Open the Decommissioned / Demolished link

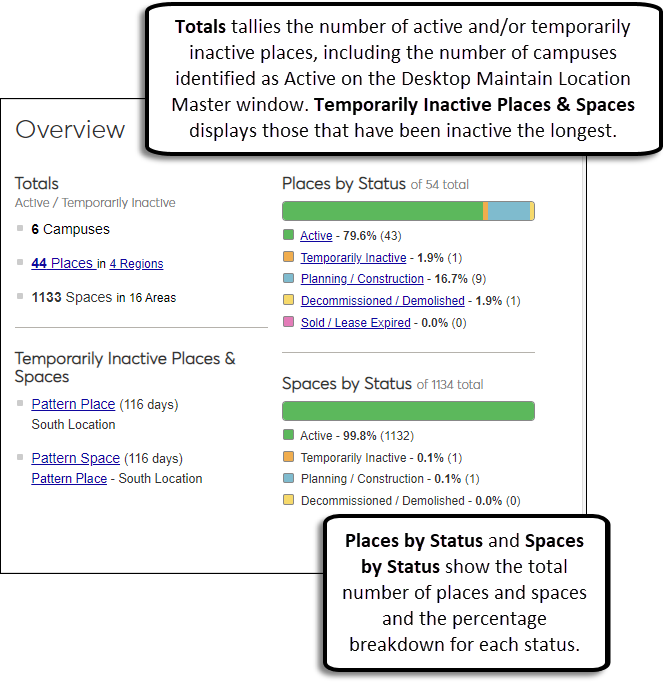[382, 301]
